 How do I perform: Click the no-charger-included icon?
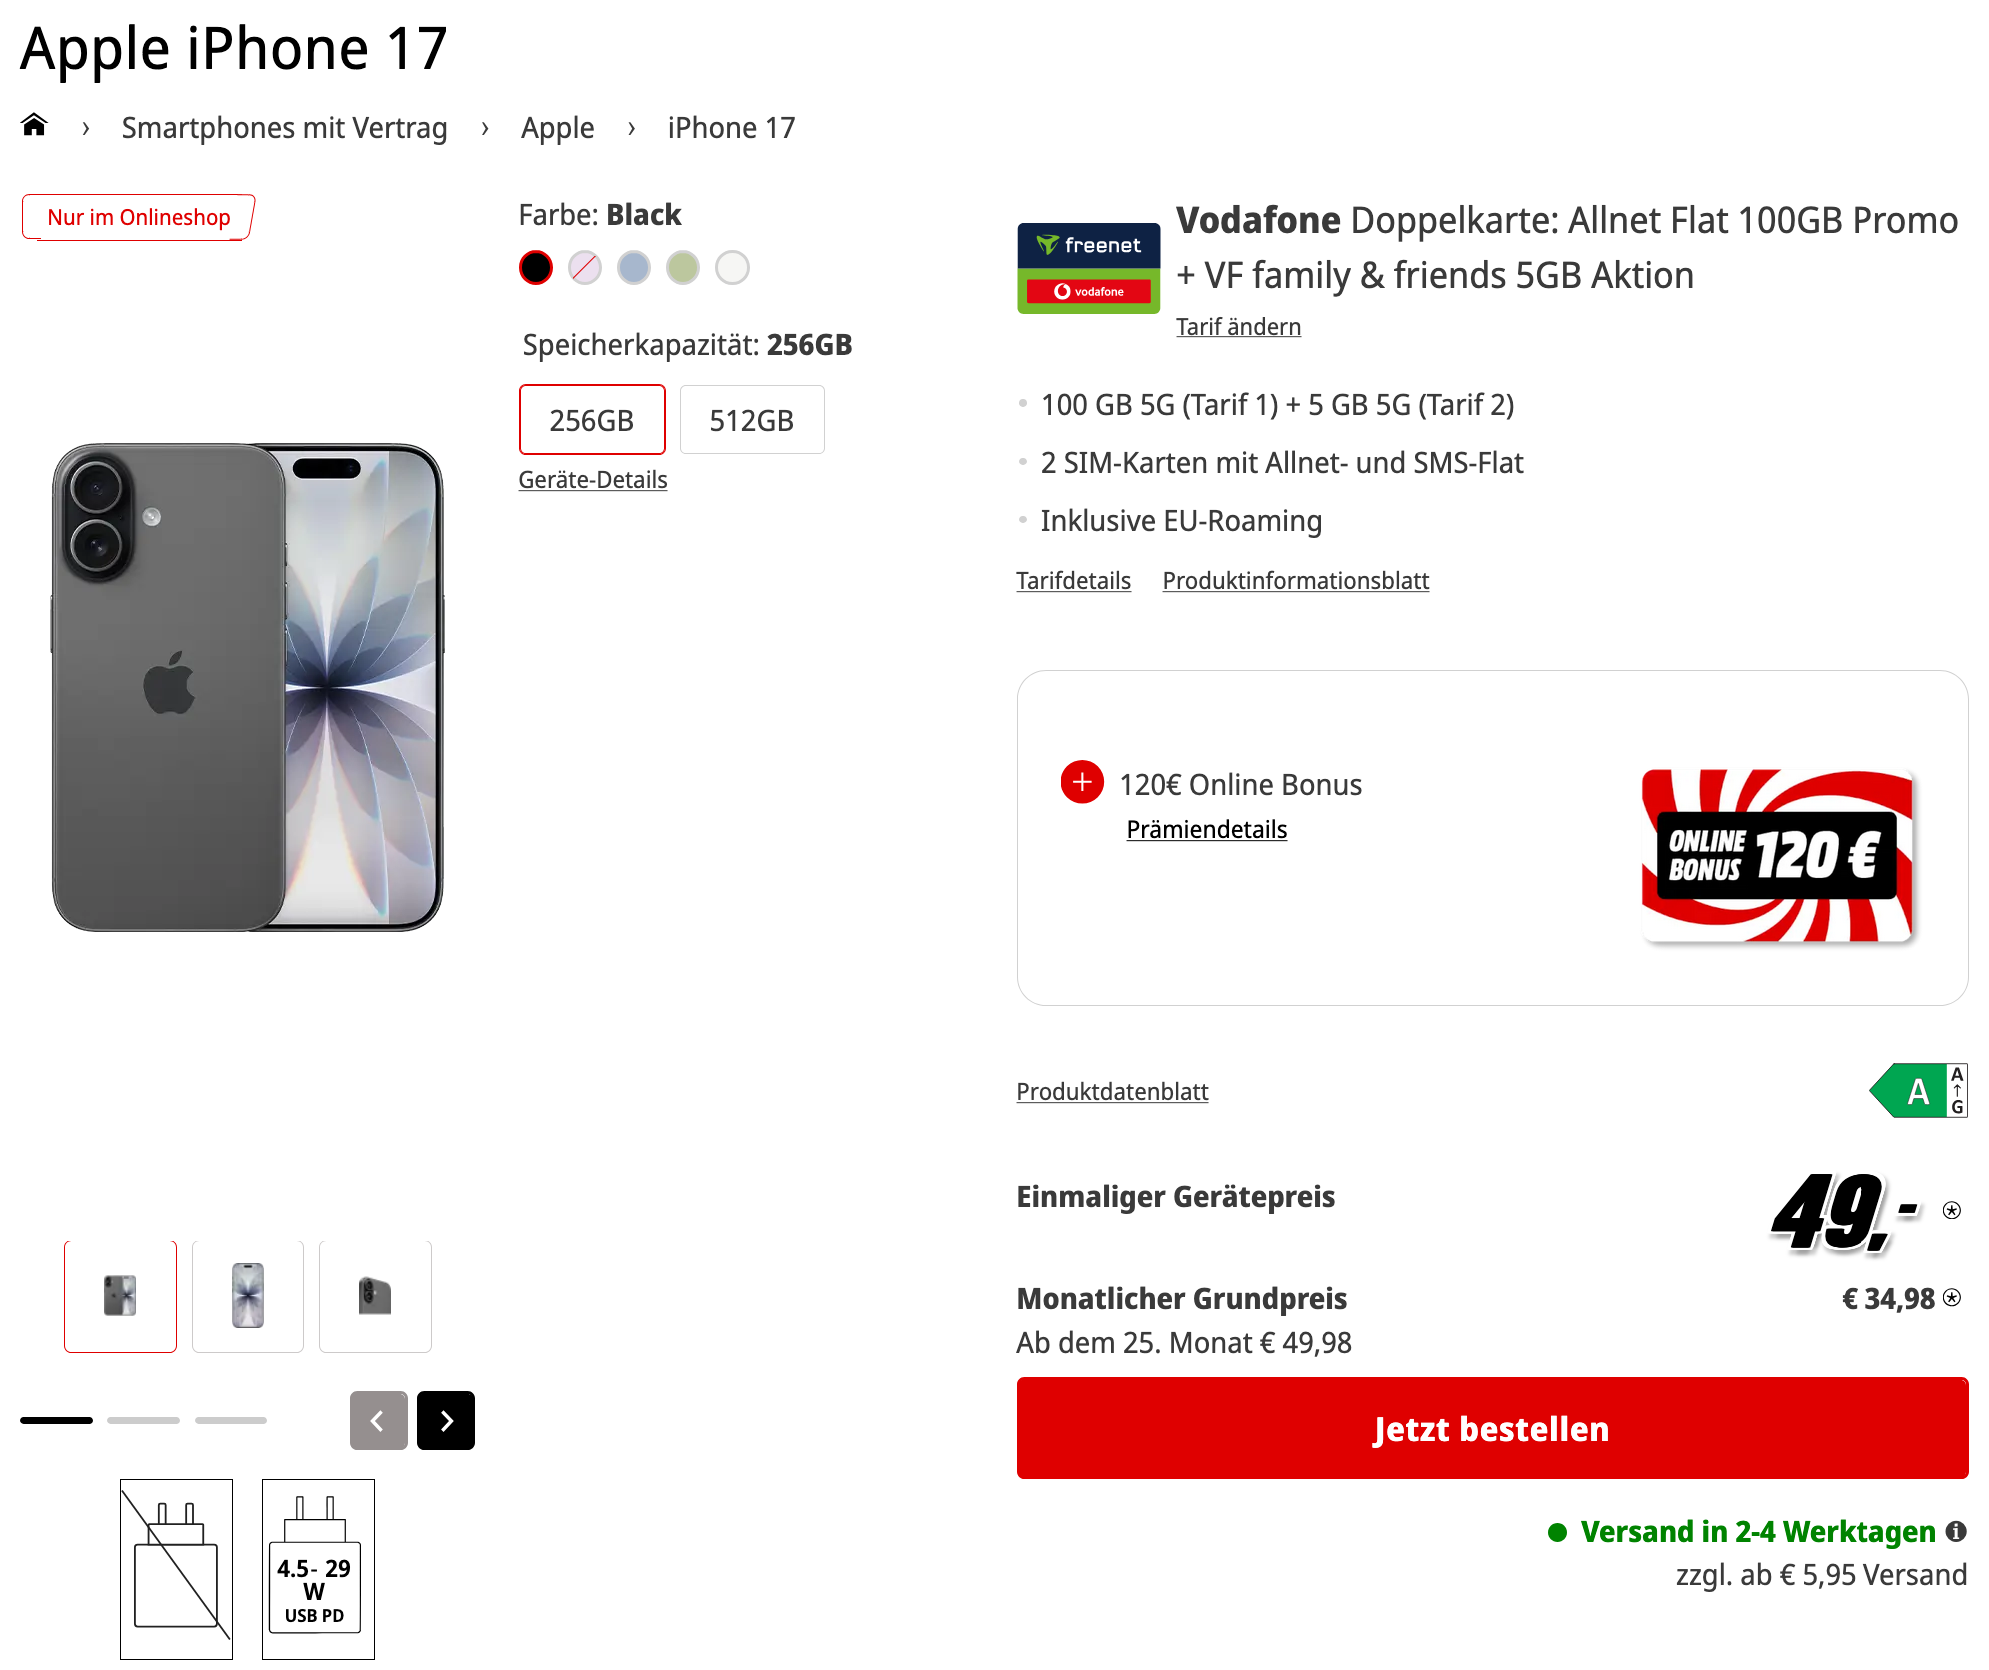pyautogui.click(x=176, y=1569)
